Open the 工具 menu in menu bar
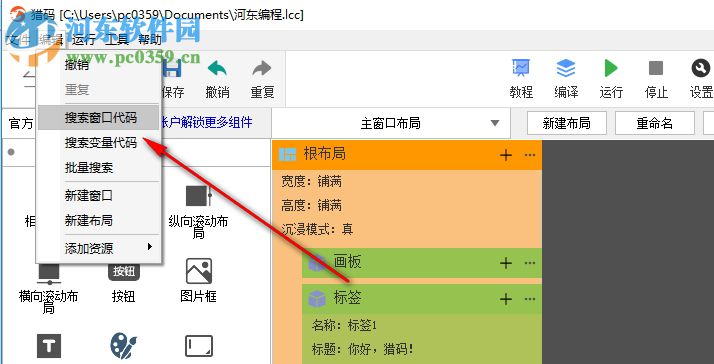Screen dimensions: 714x364 coord(117,40)
